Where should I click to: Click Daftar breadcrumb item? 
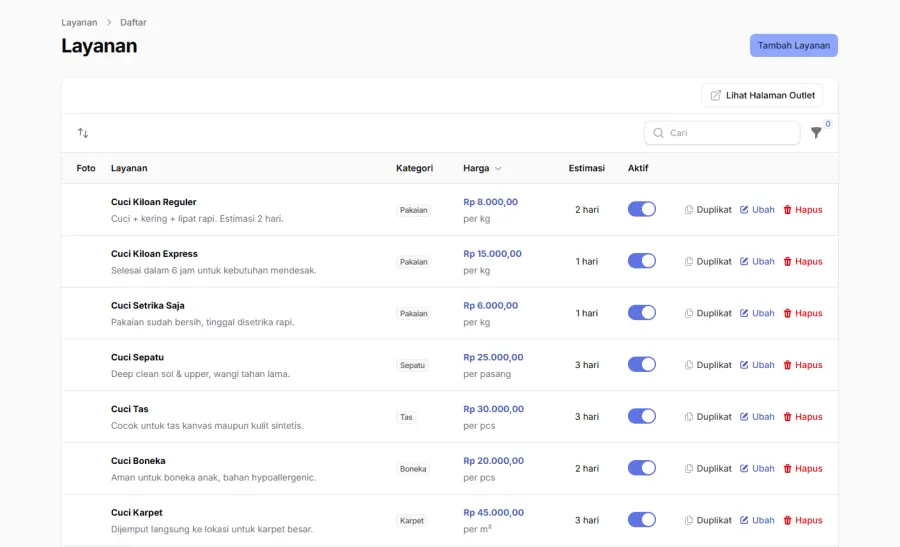coord(133,22)
